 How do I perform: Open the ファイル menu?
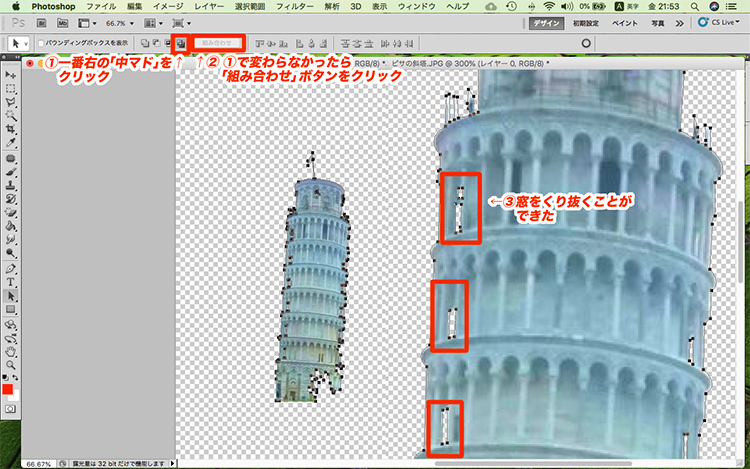pyautogui.click(x=101, y=6)
